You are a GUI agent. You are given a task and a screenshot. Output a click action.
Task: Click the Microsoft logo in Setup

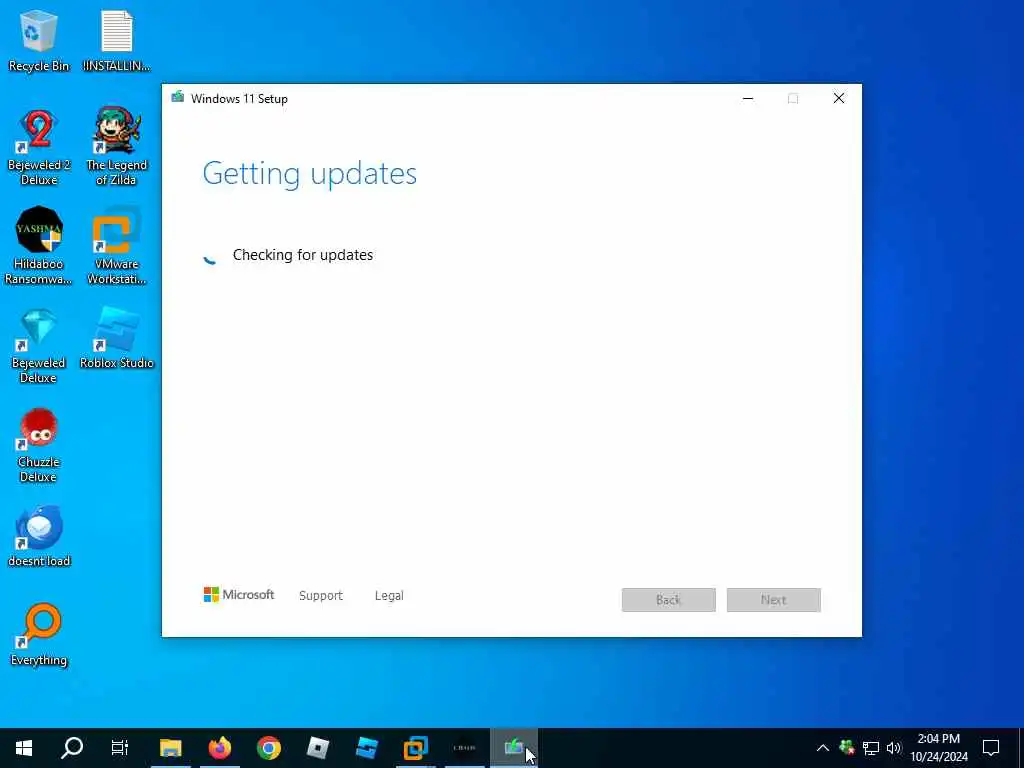coord(239,594)
